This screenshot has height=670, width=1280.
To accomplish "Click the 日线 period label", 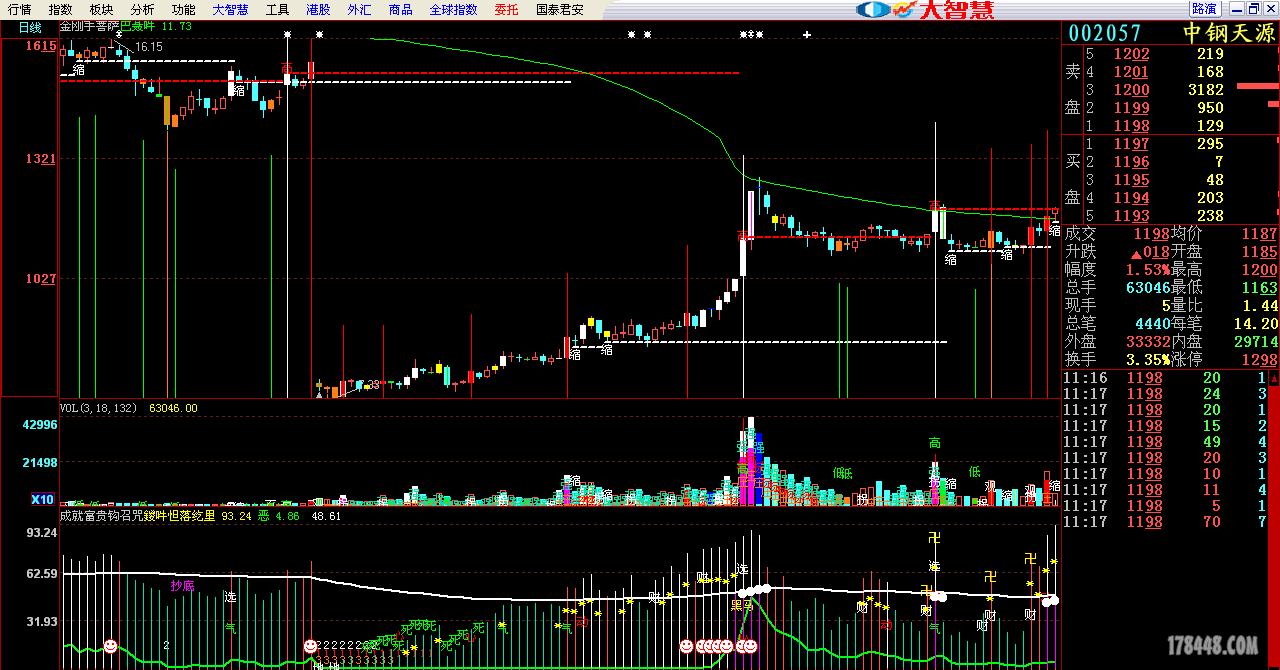I will [x=30, y=28].
